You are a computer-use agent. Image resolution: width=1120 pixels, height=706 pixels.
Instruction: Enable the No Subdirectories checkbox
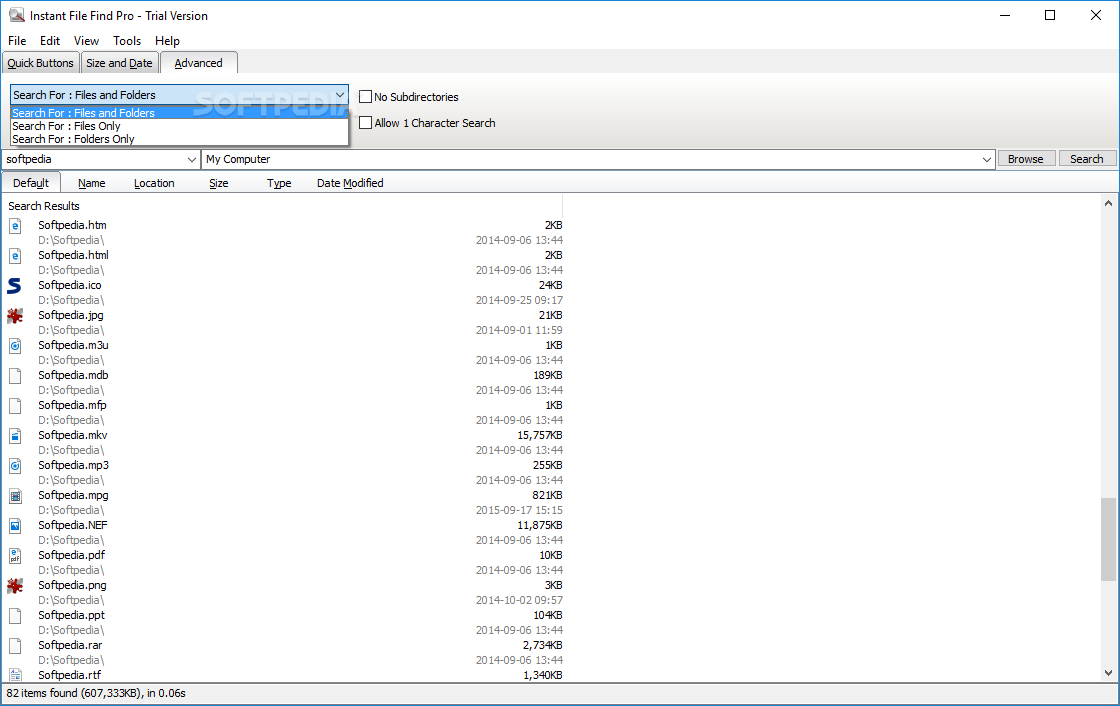[x=366, y=96]
